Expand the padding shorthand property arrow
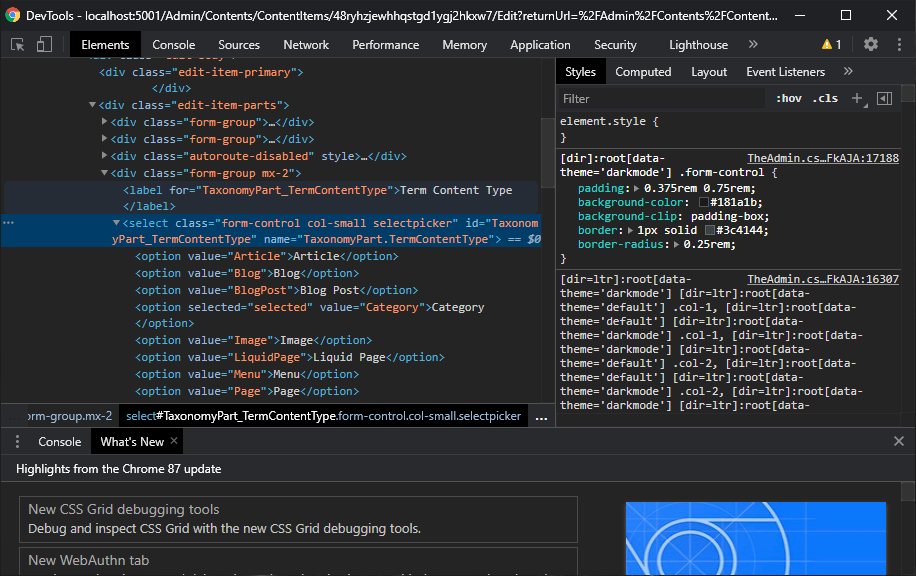This screenshot has width=916, height=576. click(x=636, y=187)
